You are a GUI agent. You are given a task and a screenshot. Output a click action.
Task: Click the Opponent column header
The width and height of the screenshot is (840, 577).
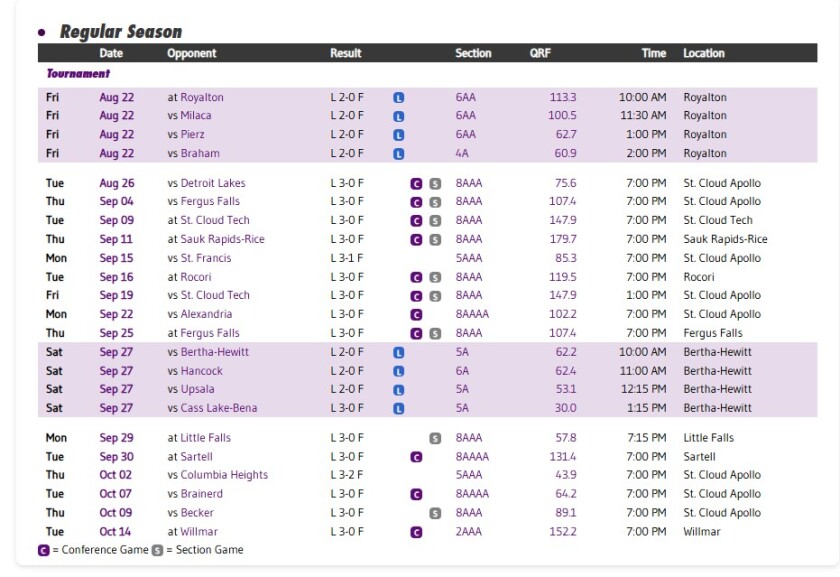pyautogui.click(x=192, y=53)
